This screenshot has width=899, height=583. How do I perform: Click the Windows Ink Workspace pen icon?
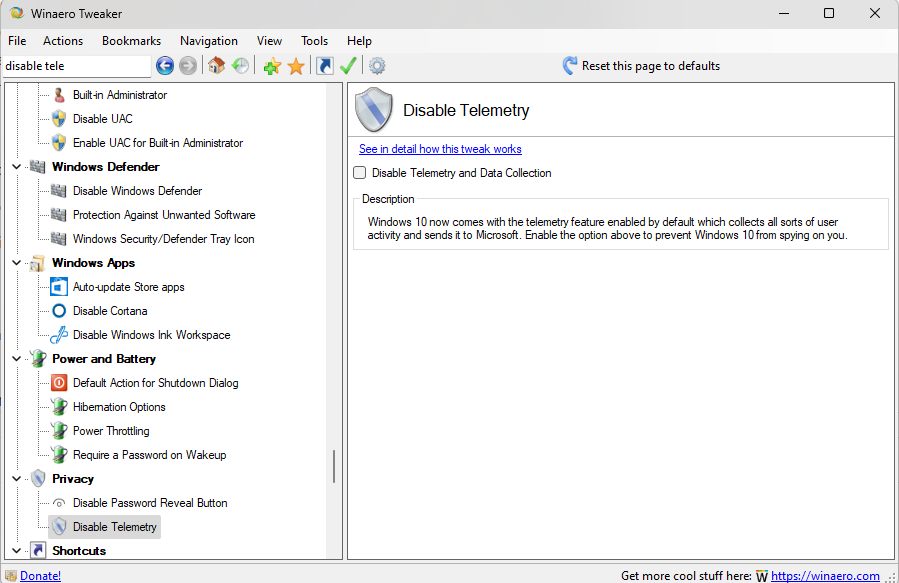pos(59,335)
